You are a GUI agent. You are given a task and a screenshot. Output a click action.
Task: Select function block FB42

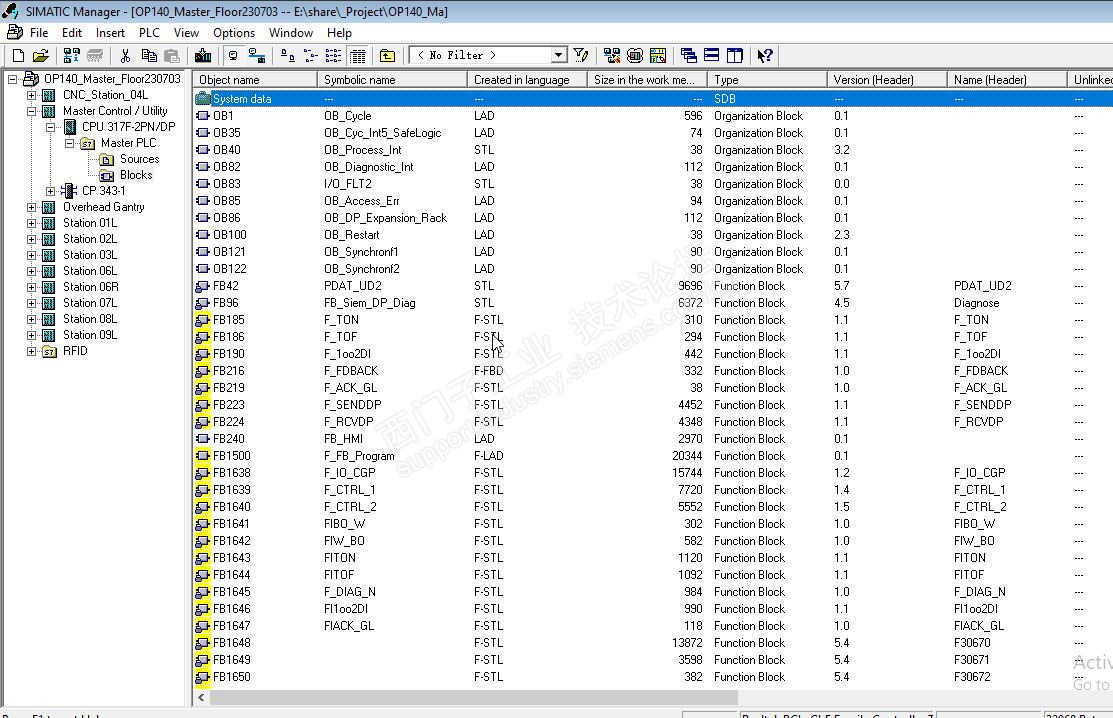click(226, 286)
